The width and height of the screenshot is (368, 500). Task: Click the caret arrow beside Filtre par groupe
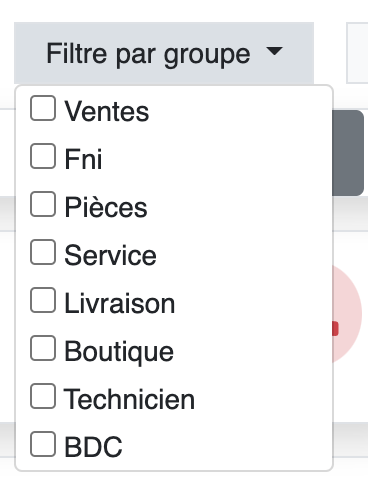click(274, 51)
